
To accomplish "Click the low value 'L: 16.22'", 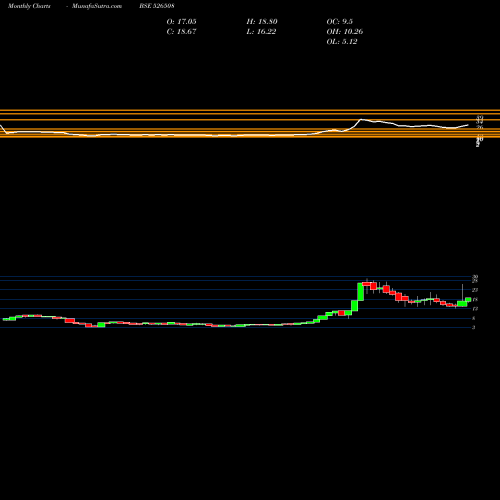I will [x=261, y=32].
